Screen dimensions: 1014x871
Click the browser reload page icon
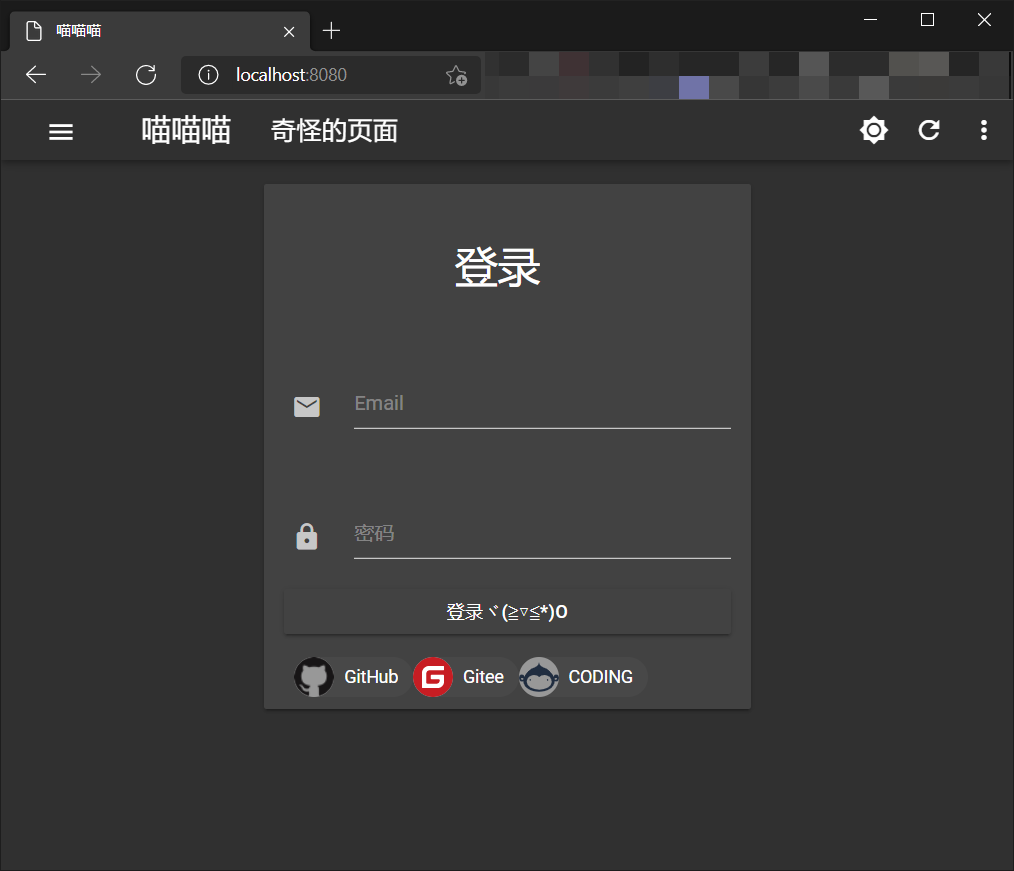click(145, 74)
